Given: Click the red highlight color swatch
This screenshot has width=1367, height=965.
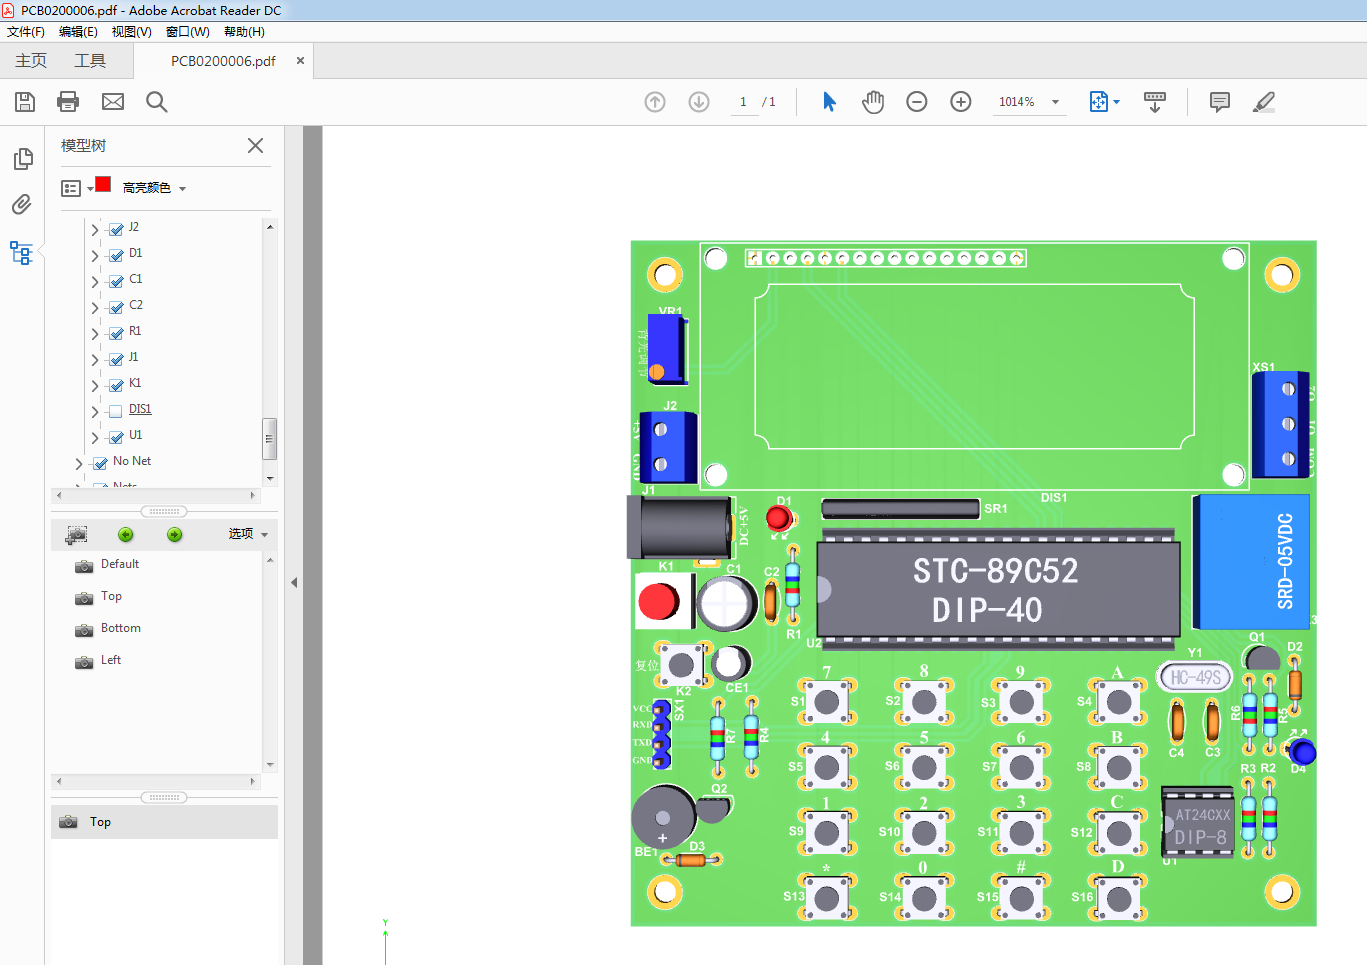Looking at the screenshot, I should pyautogui.click(x=103, y=184).
